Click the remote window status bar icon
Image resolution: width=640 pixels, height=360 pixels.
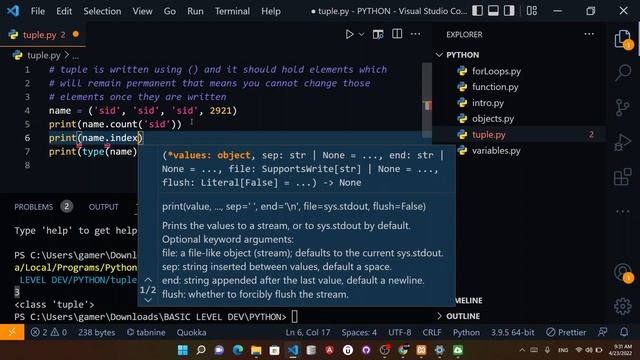(12, 332)
